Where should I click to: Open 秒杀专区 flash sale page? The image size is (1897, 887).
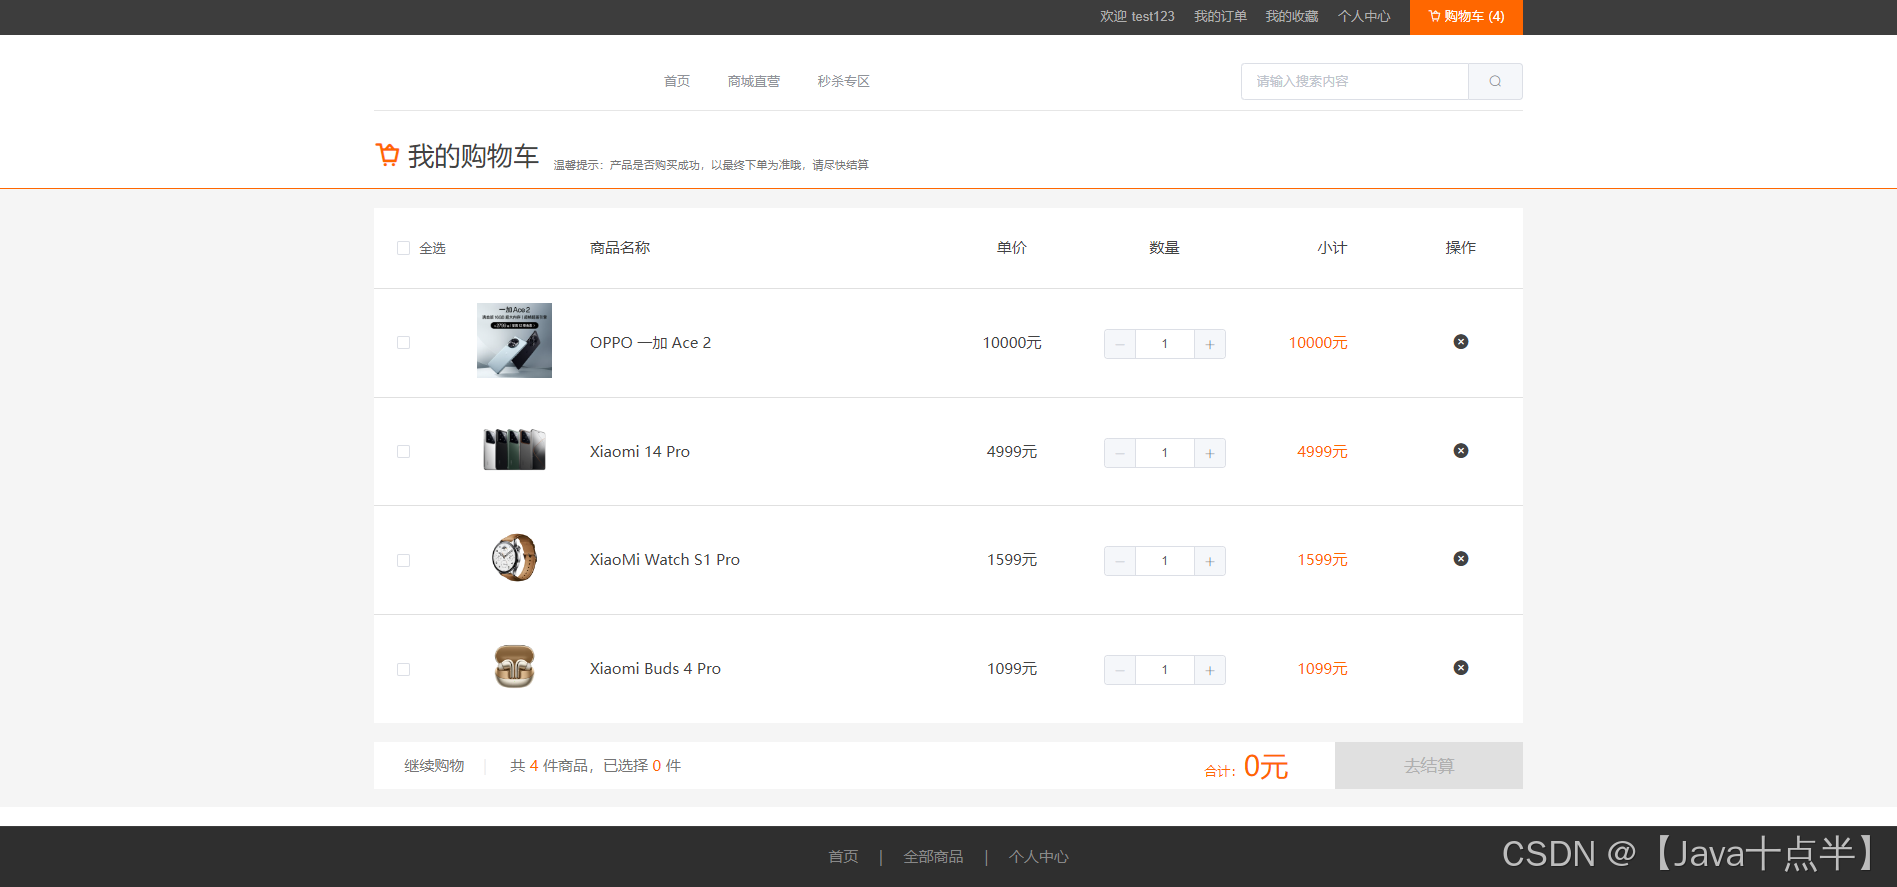click(x=843, y=81)
